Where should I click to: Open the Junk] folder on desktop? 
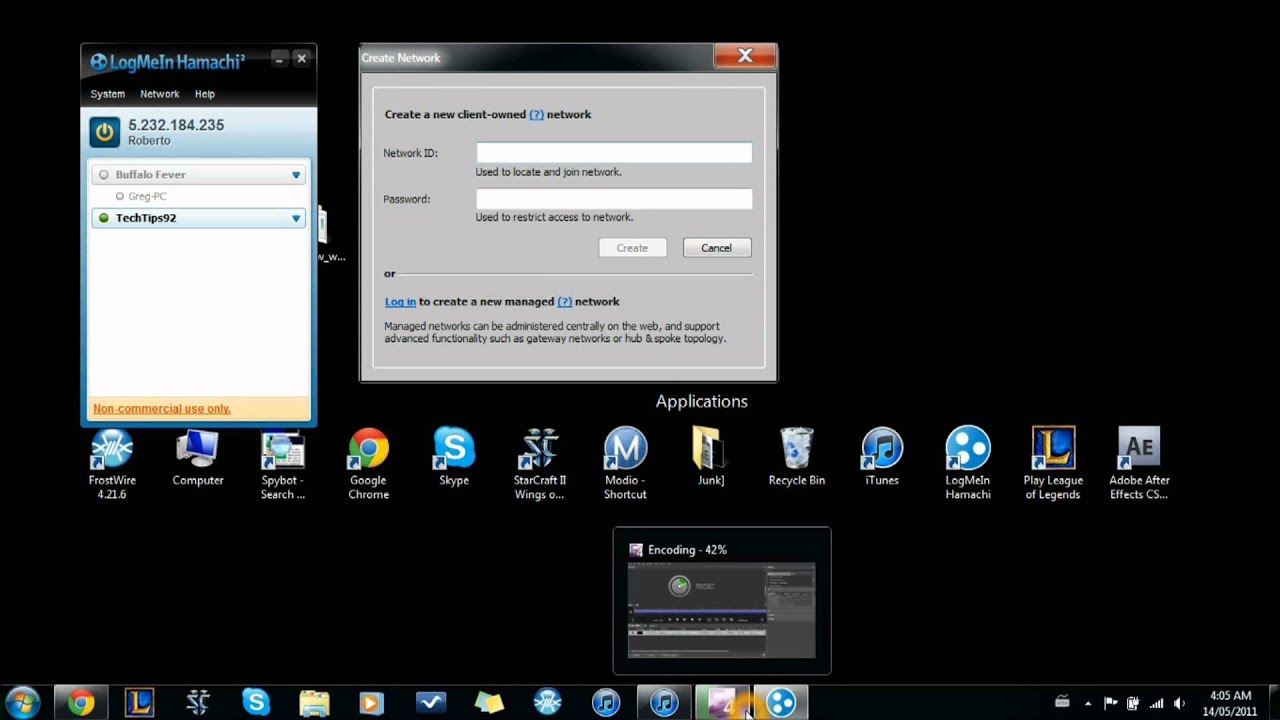[711, 457]
